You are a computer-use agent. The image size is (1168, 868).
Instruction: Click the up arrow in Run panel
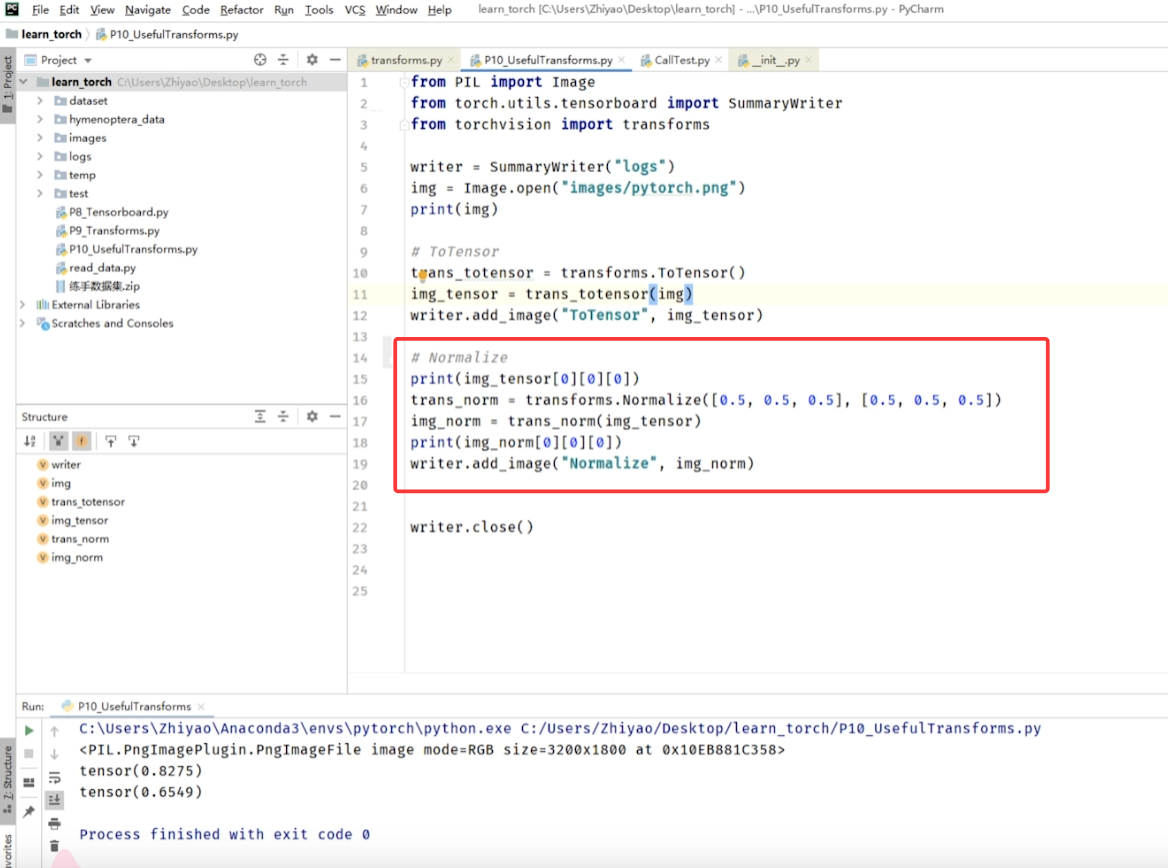tap(54, 731)
